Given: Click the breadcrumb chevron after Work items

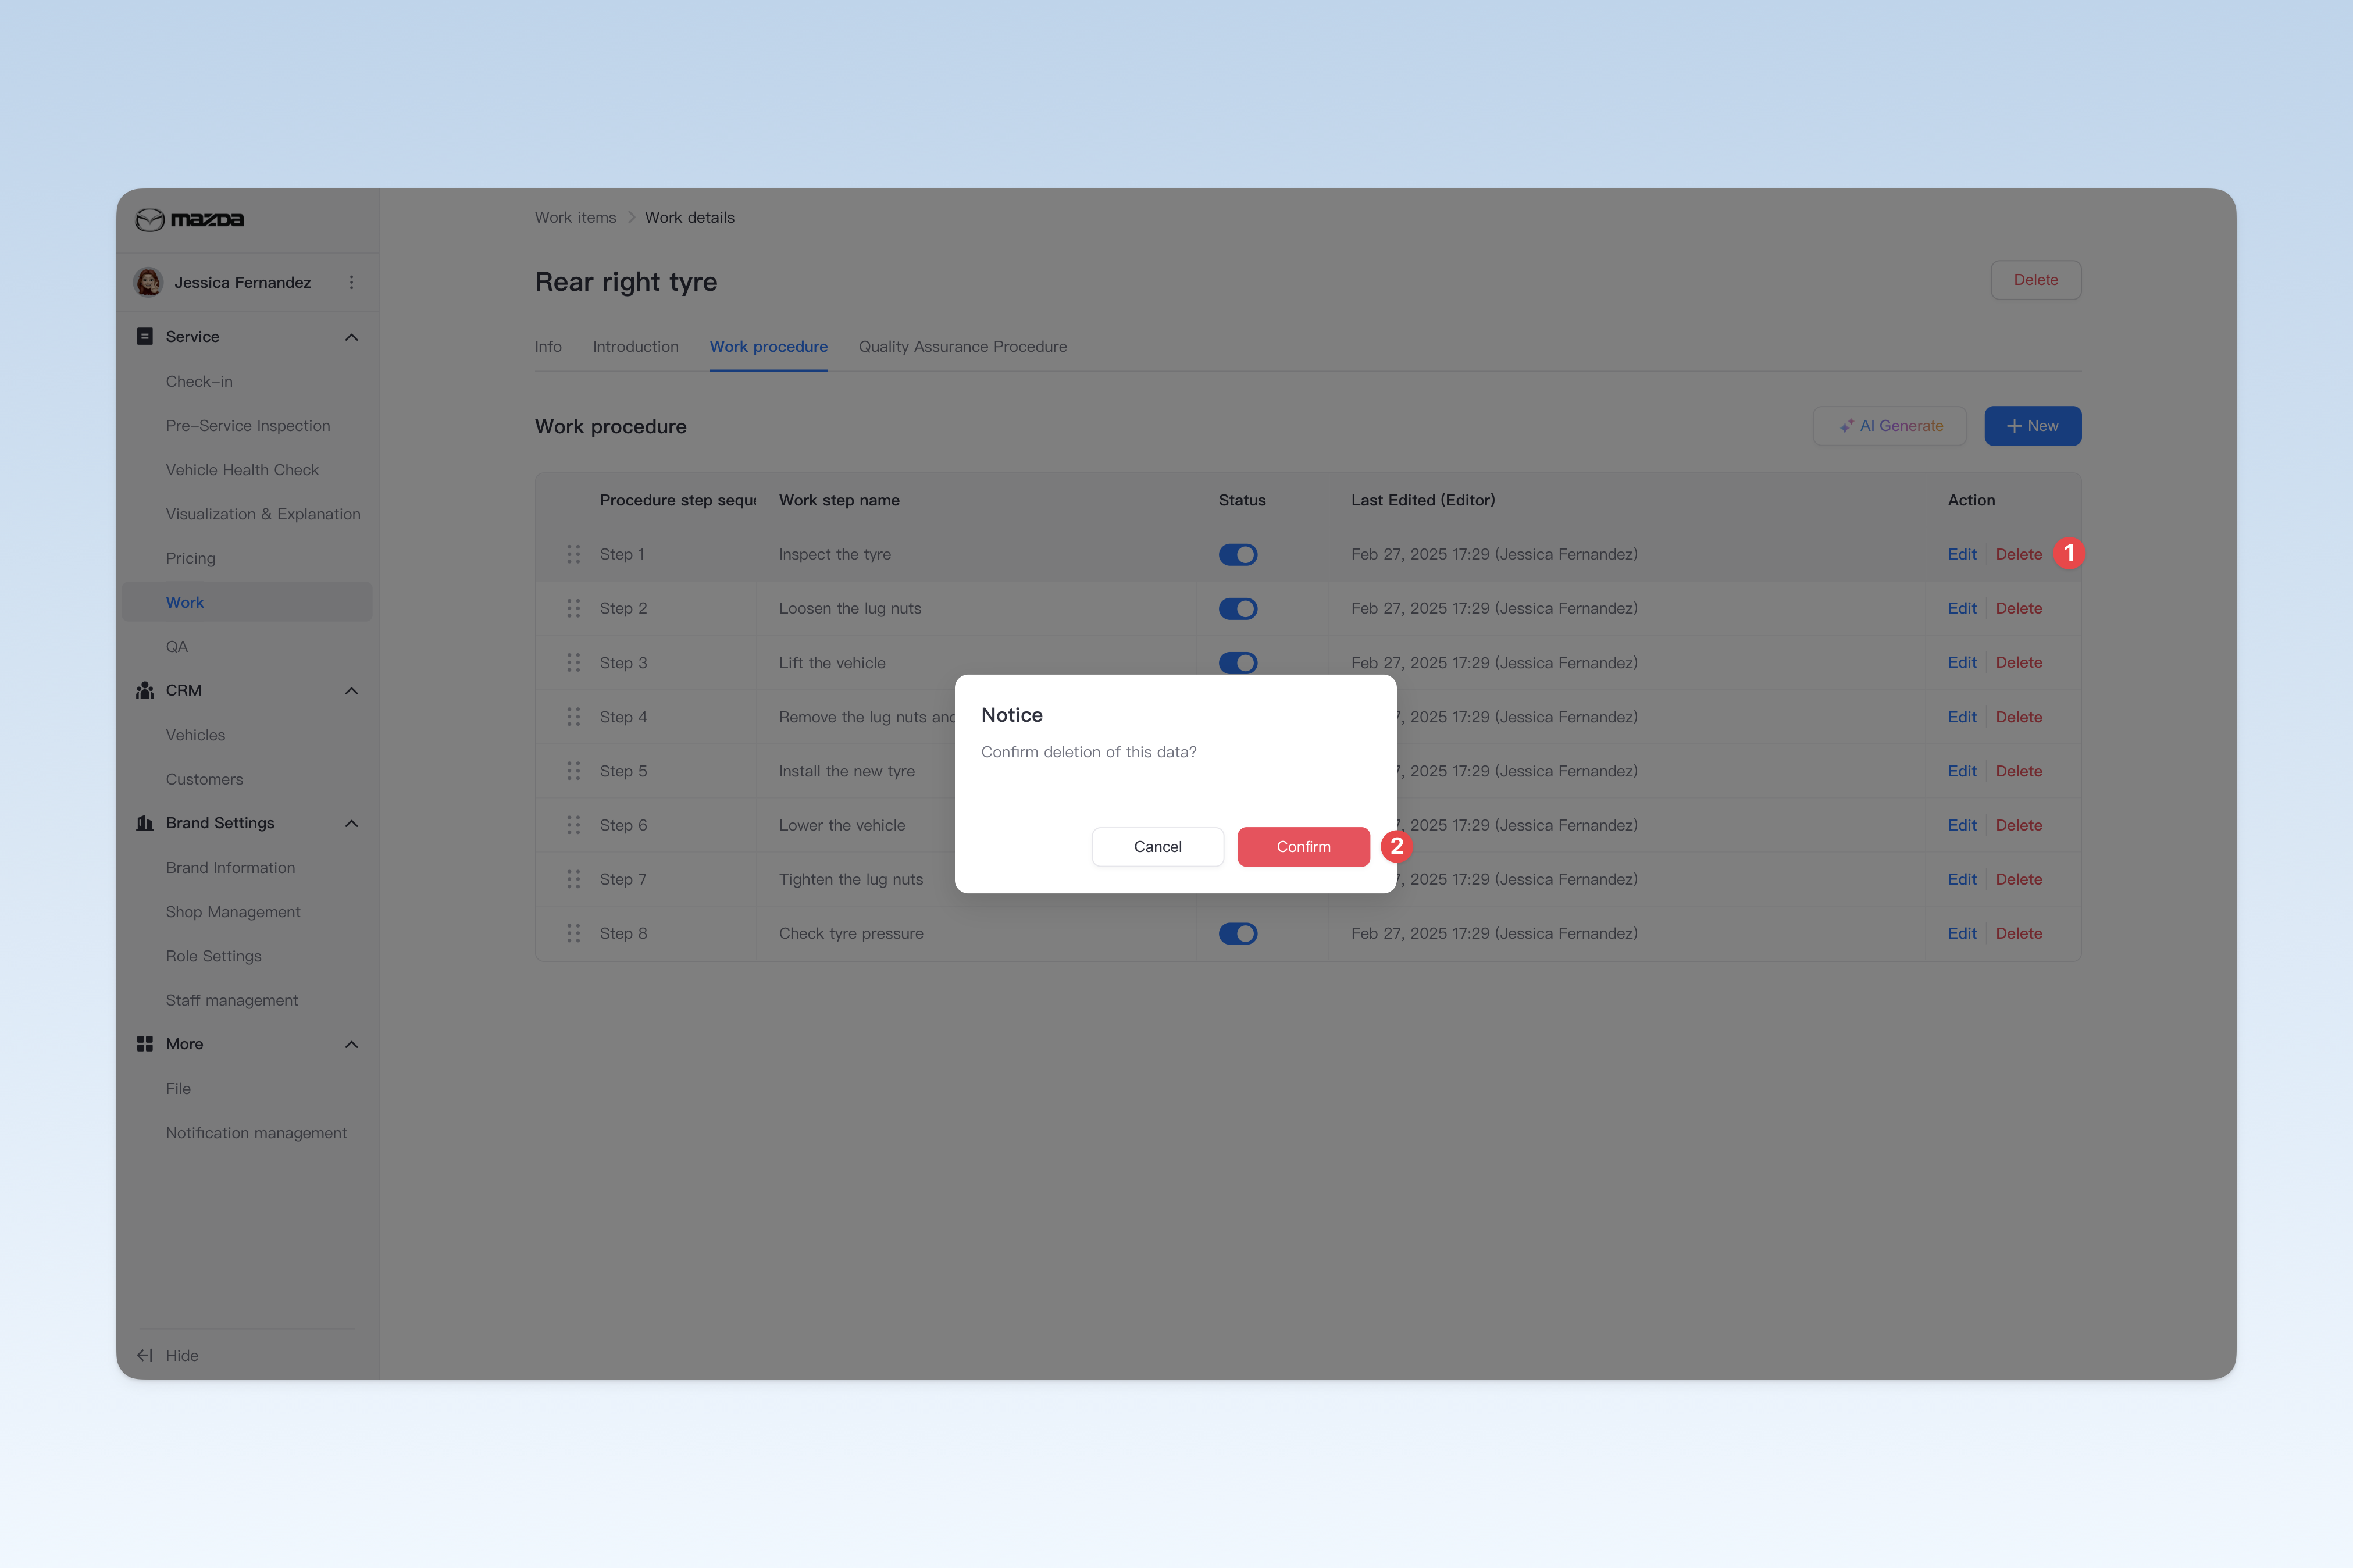Looking at the screenshot, I should [x=631, y=218].
